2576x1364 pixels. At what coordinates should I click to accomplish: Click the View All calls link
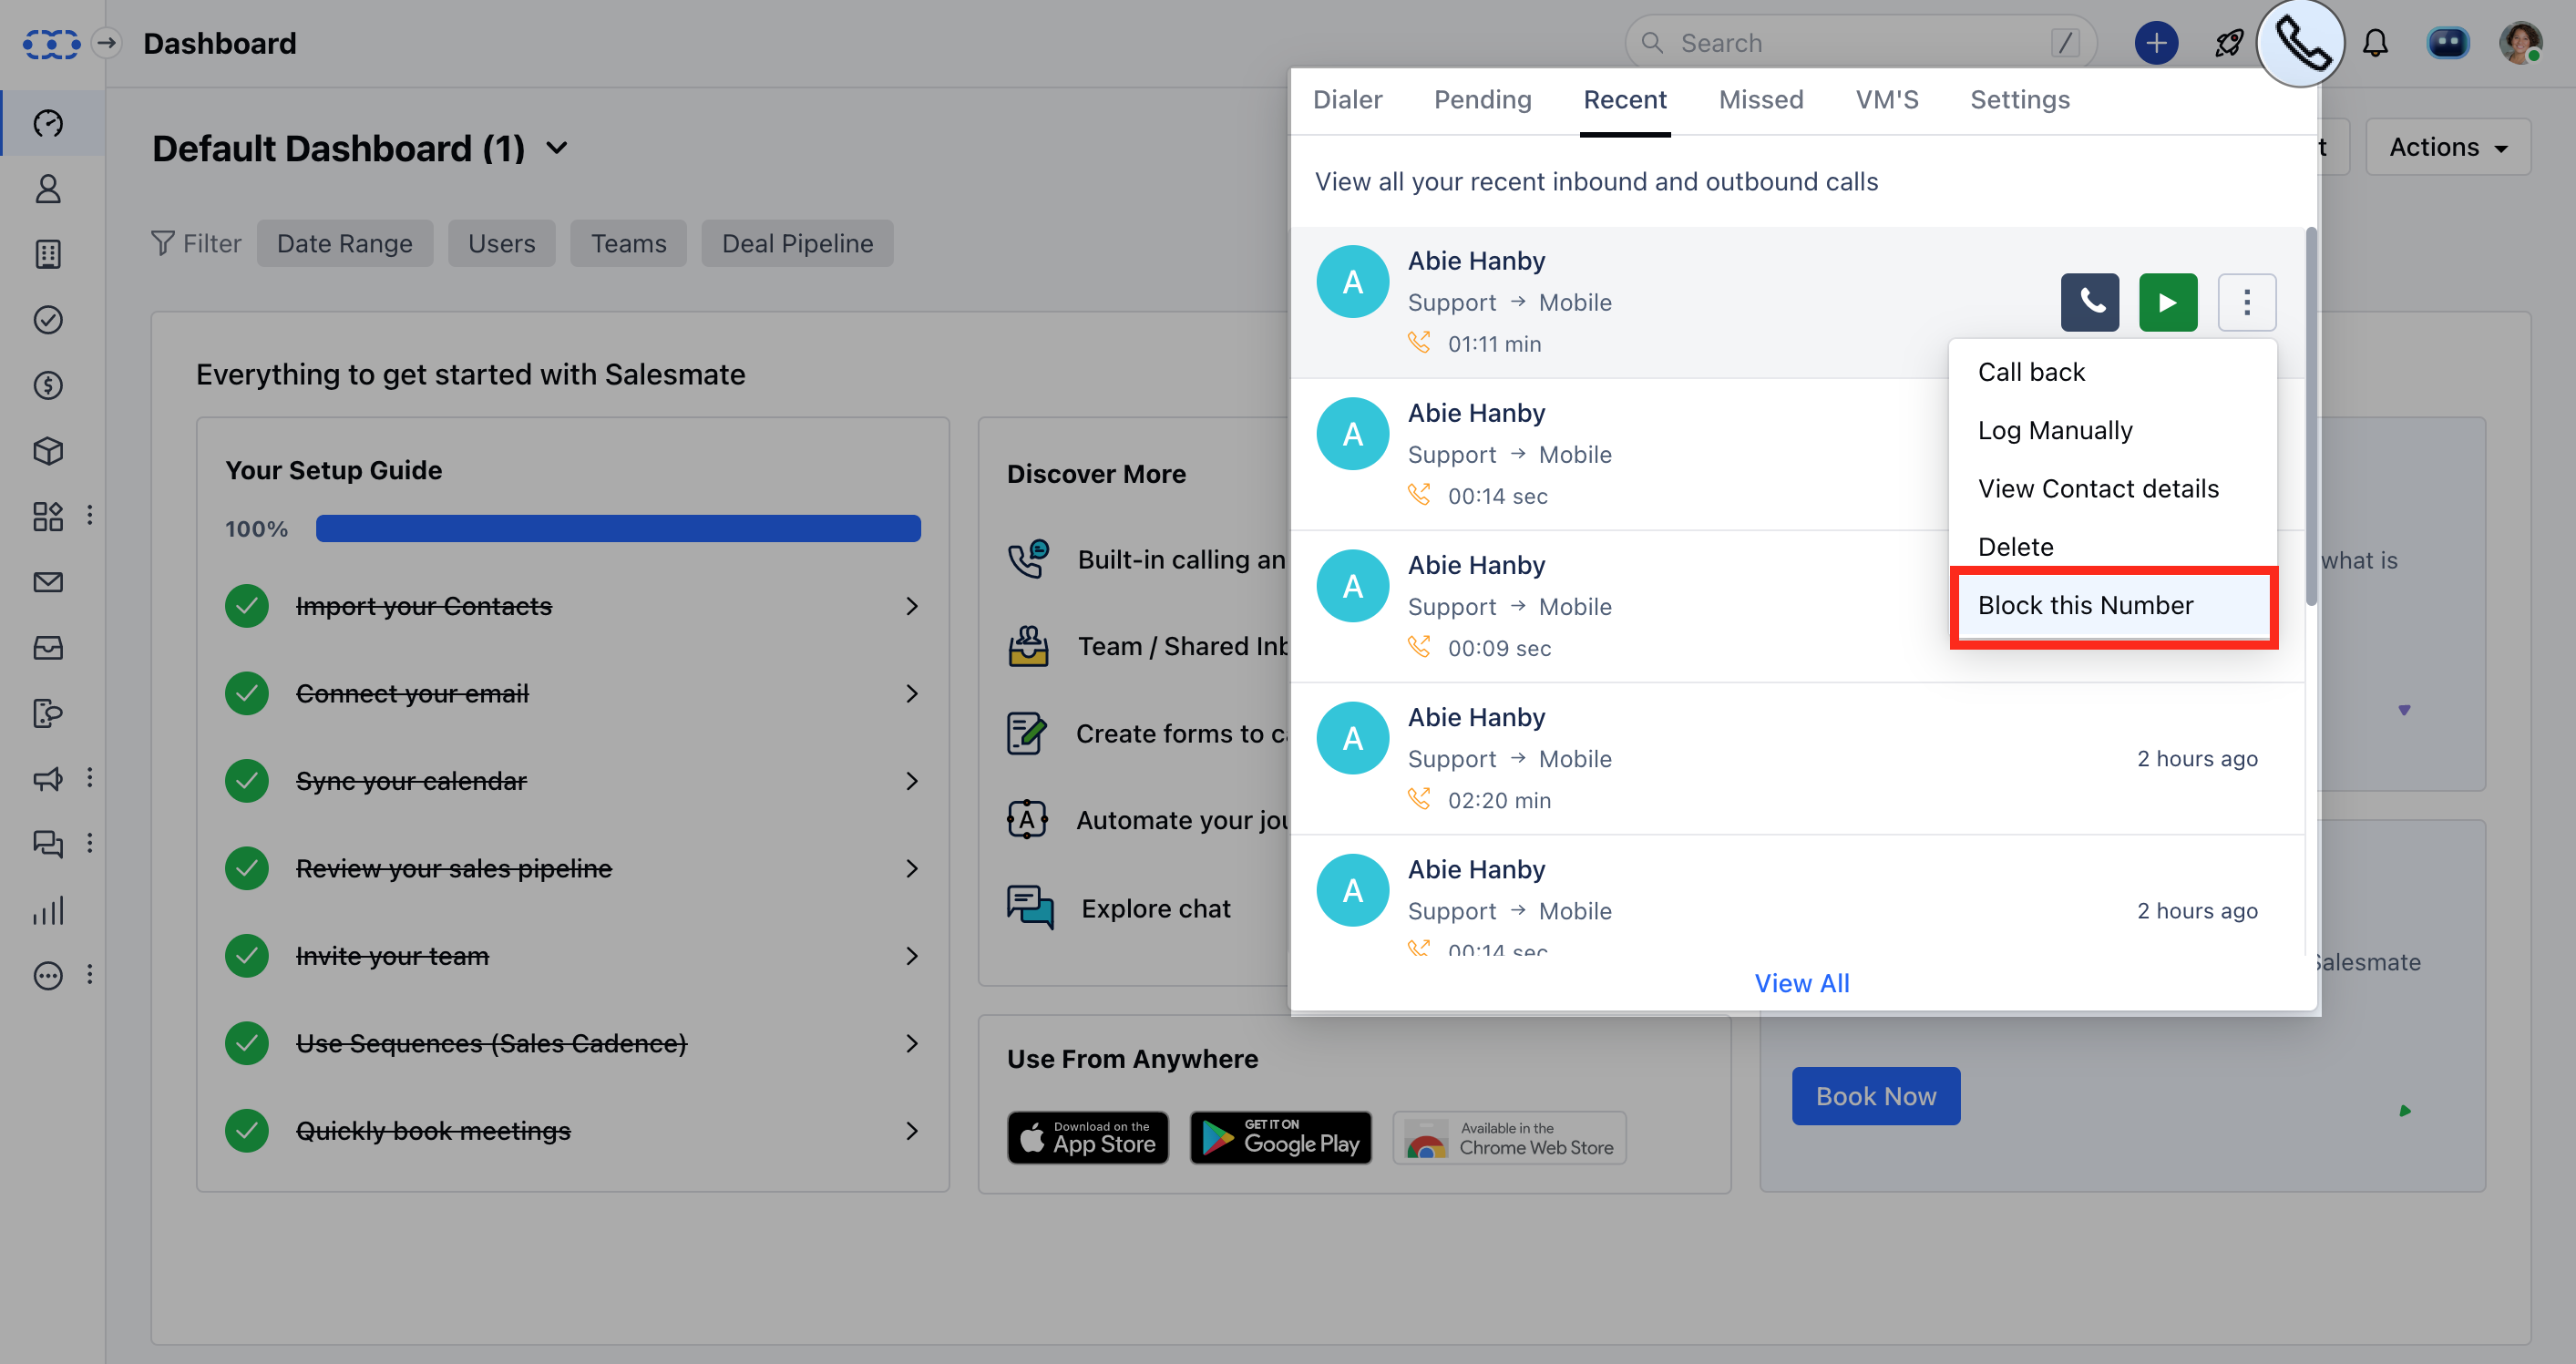coord(1802,983)
